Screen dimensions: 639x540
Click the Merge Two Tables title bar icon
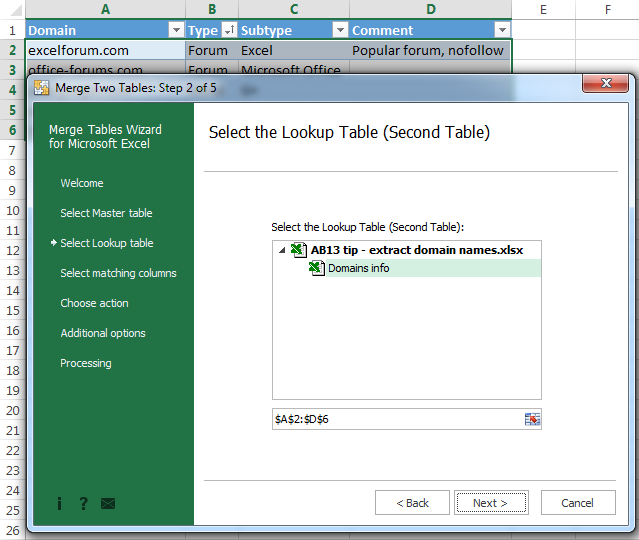(x=42, y=87)
